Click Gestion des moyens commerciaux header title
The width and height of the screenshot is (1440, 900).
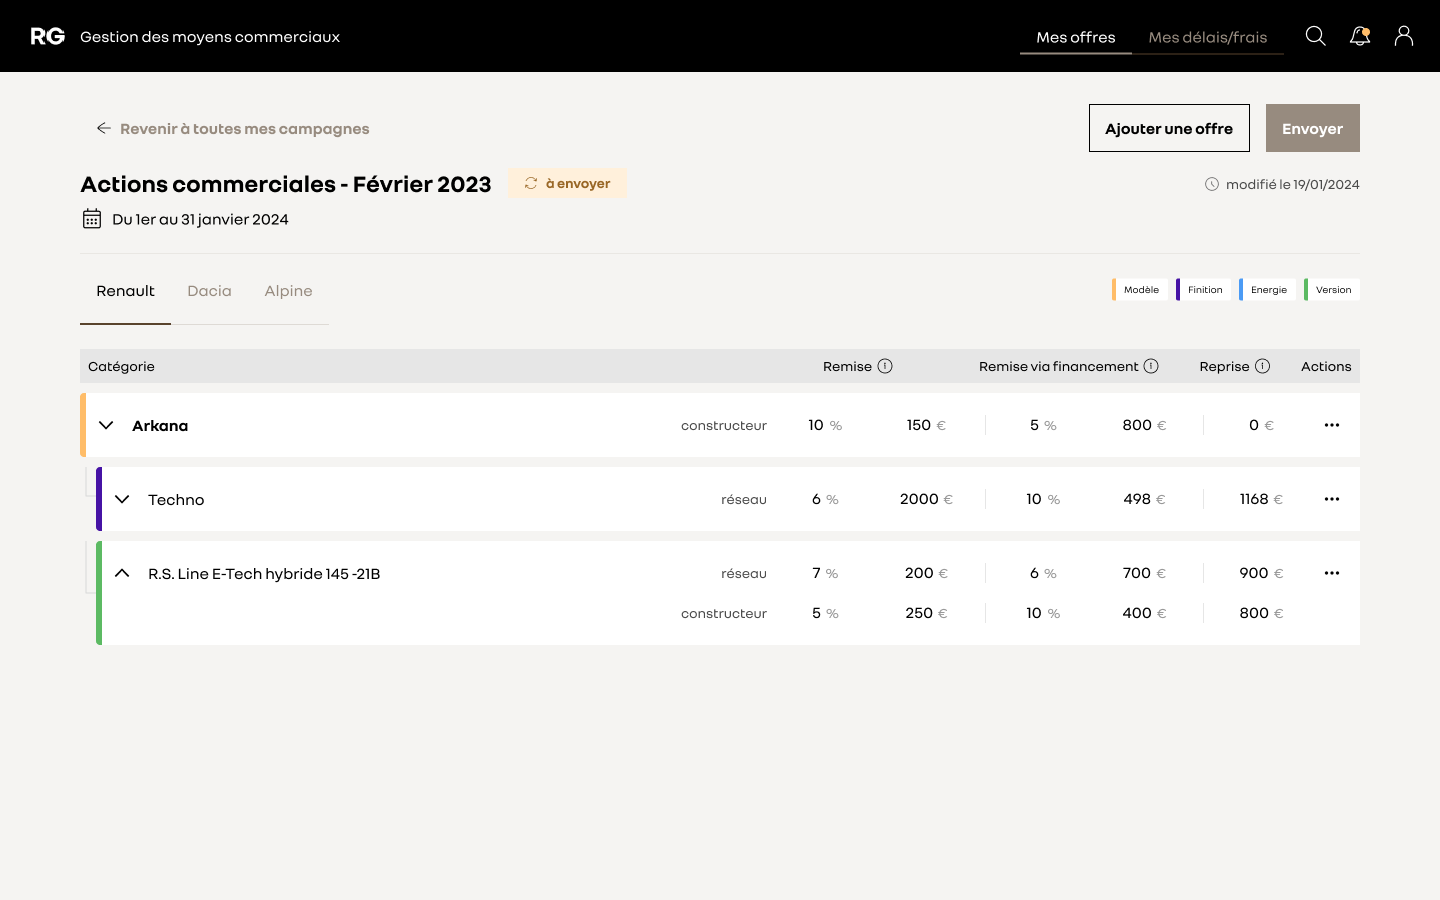[x=210, y=37]
